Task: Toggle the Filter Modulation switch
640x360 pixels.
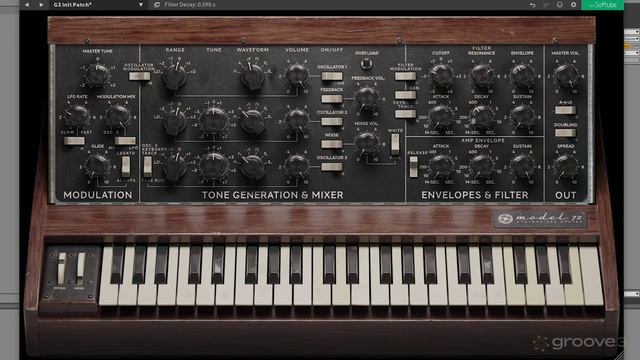Action: [x=405, y=76]
